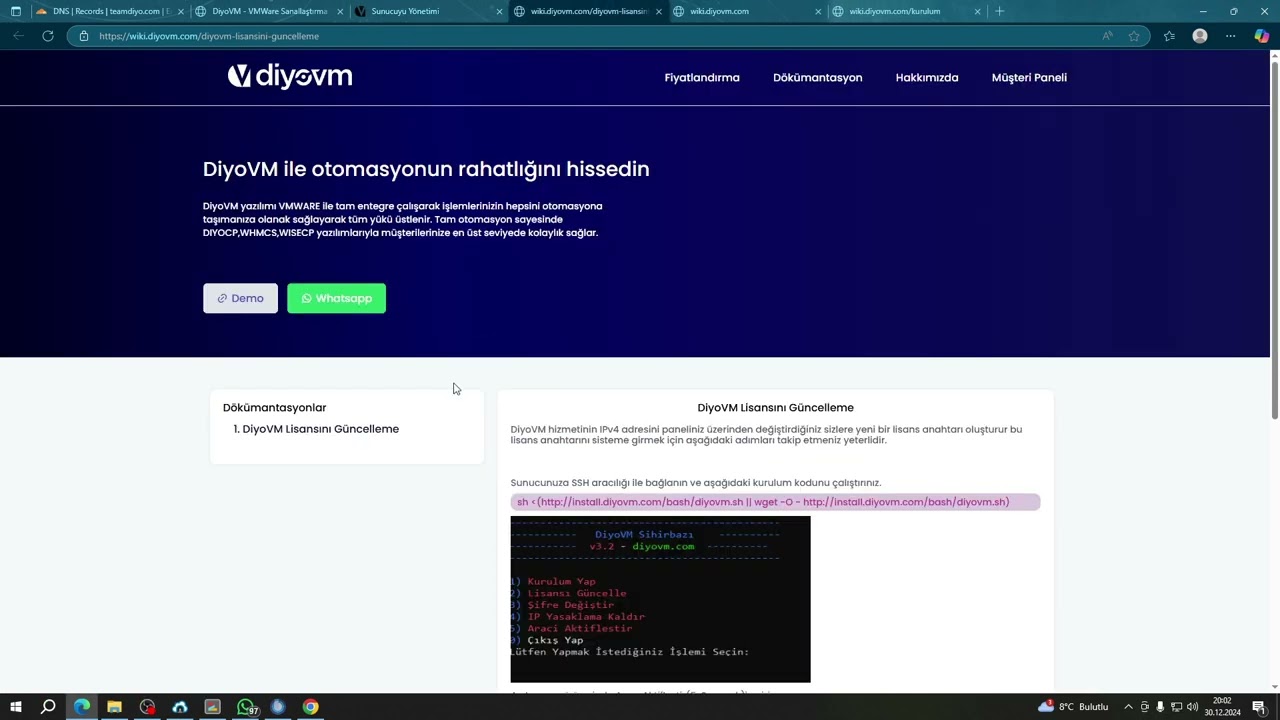
Task: Click the browser back arrow
Action: pos(18,36)
